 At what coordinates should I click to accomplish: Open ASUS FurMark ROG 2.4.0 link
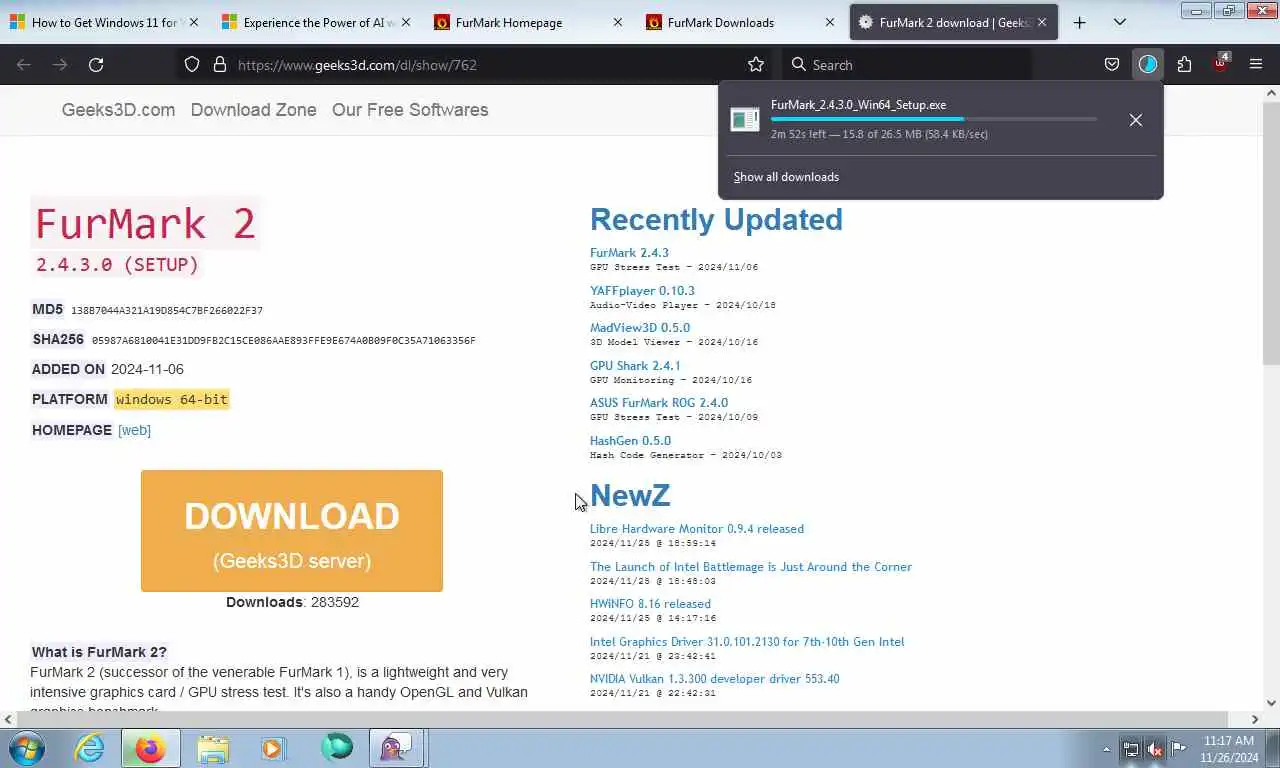point(659,403)
